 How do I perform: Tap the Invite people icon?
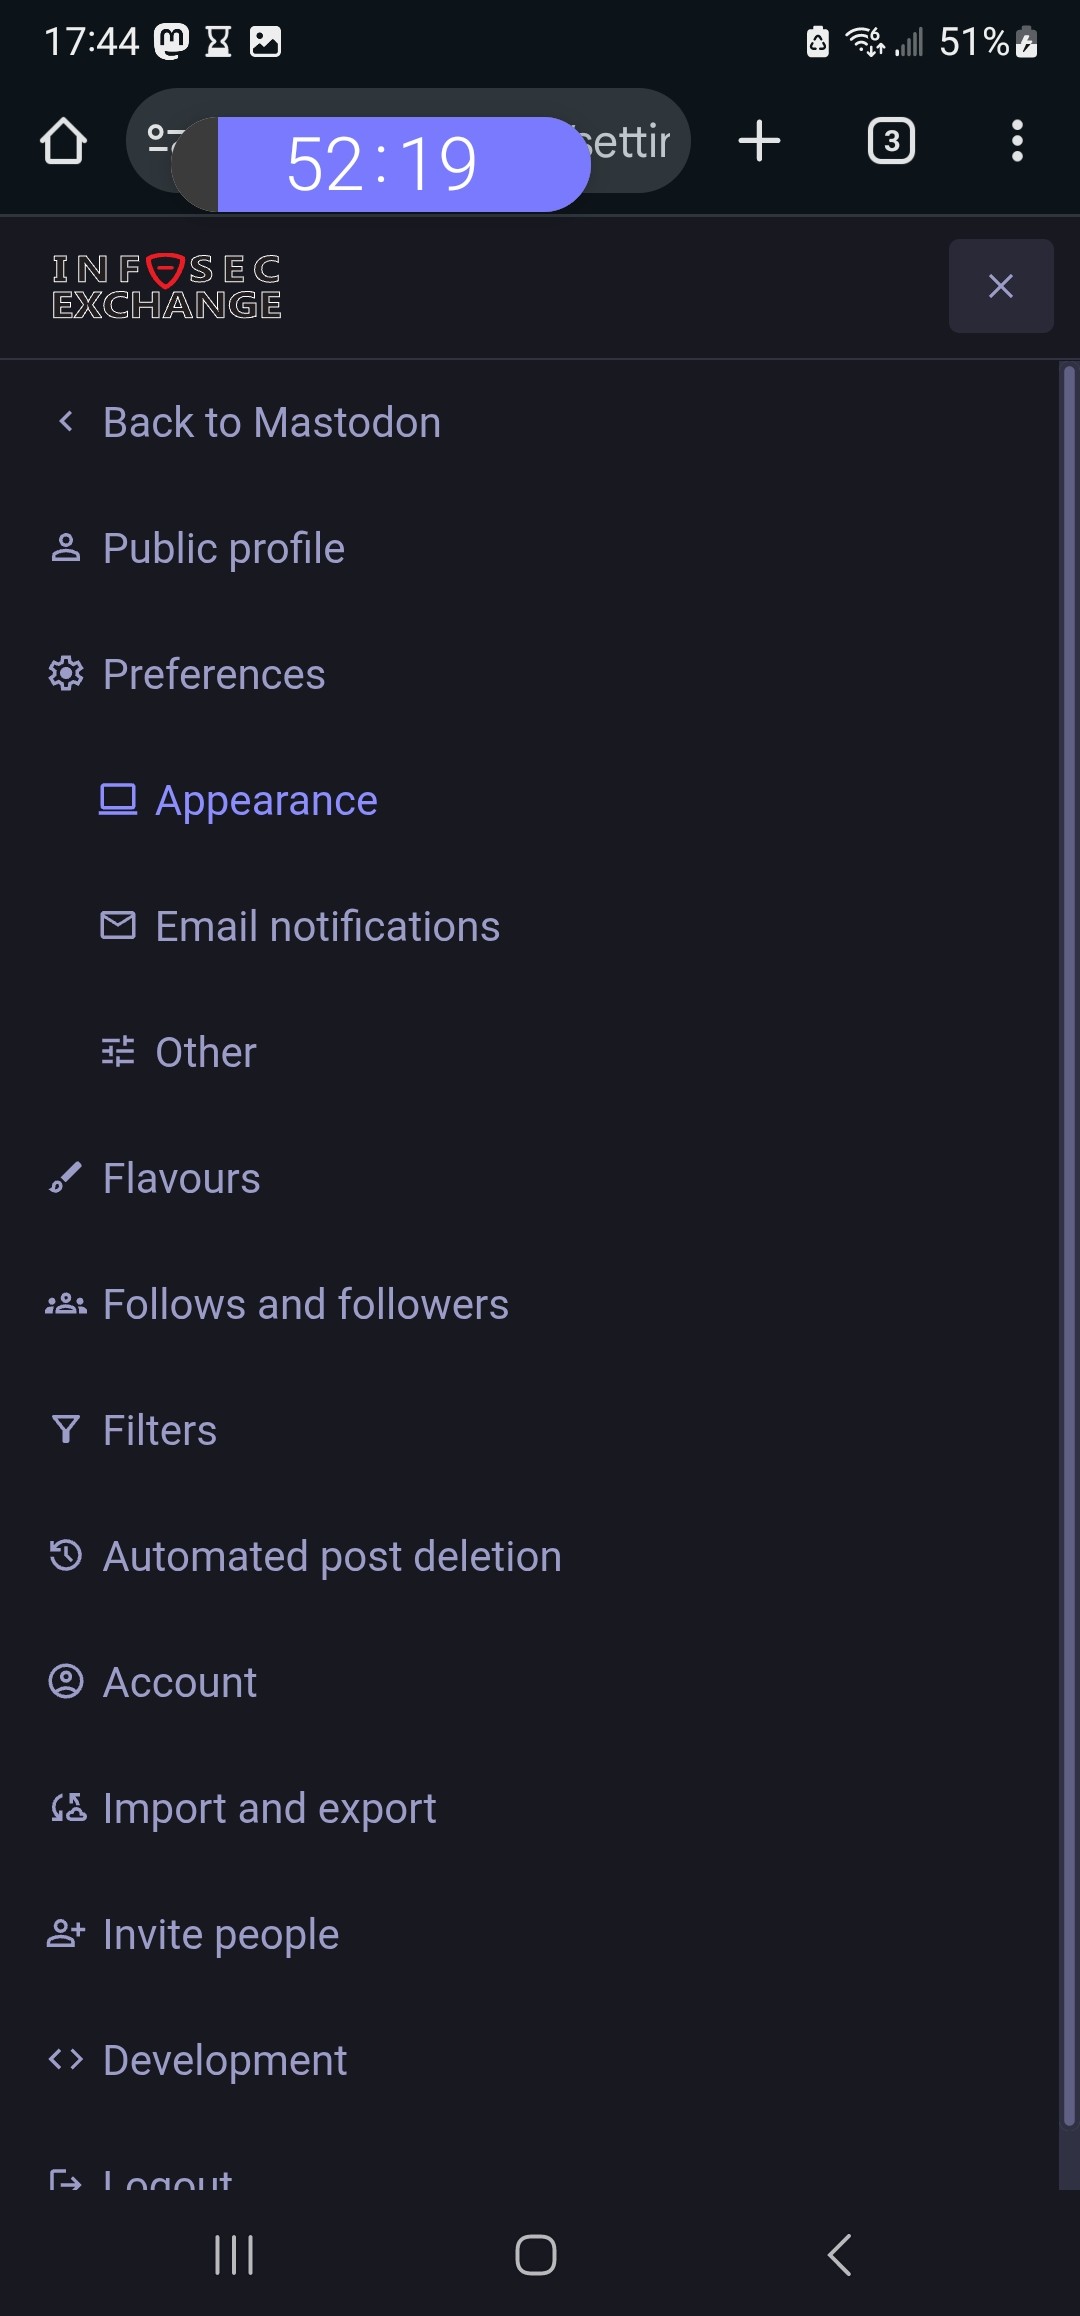tap(66, 1934)
